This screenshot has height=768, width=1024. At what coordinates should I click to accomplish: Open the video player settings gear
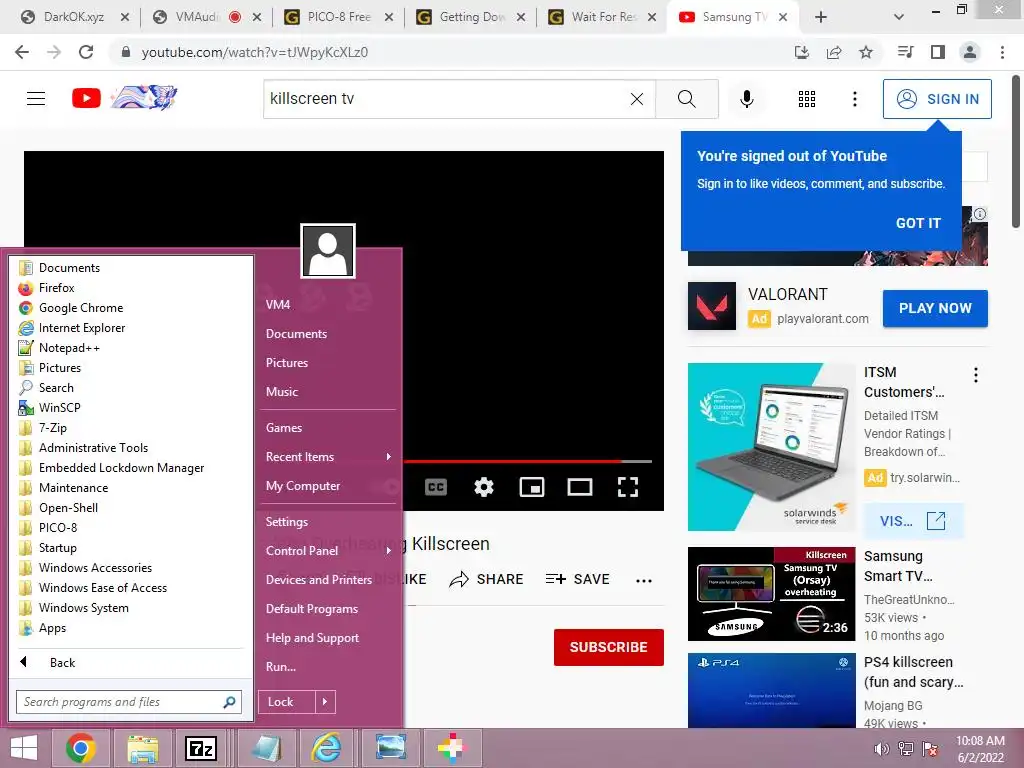click(484, 487)
